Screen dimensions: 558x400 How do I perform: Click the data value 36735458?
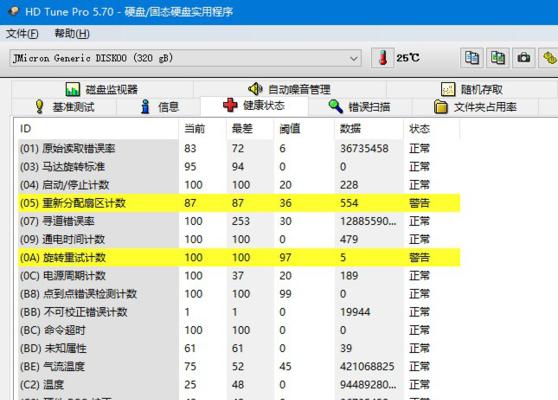[x=364, y=148]
